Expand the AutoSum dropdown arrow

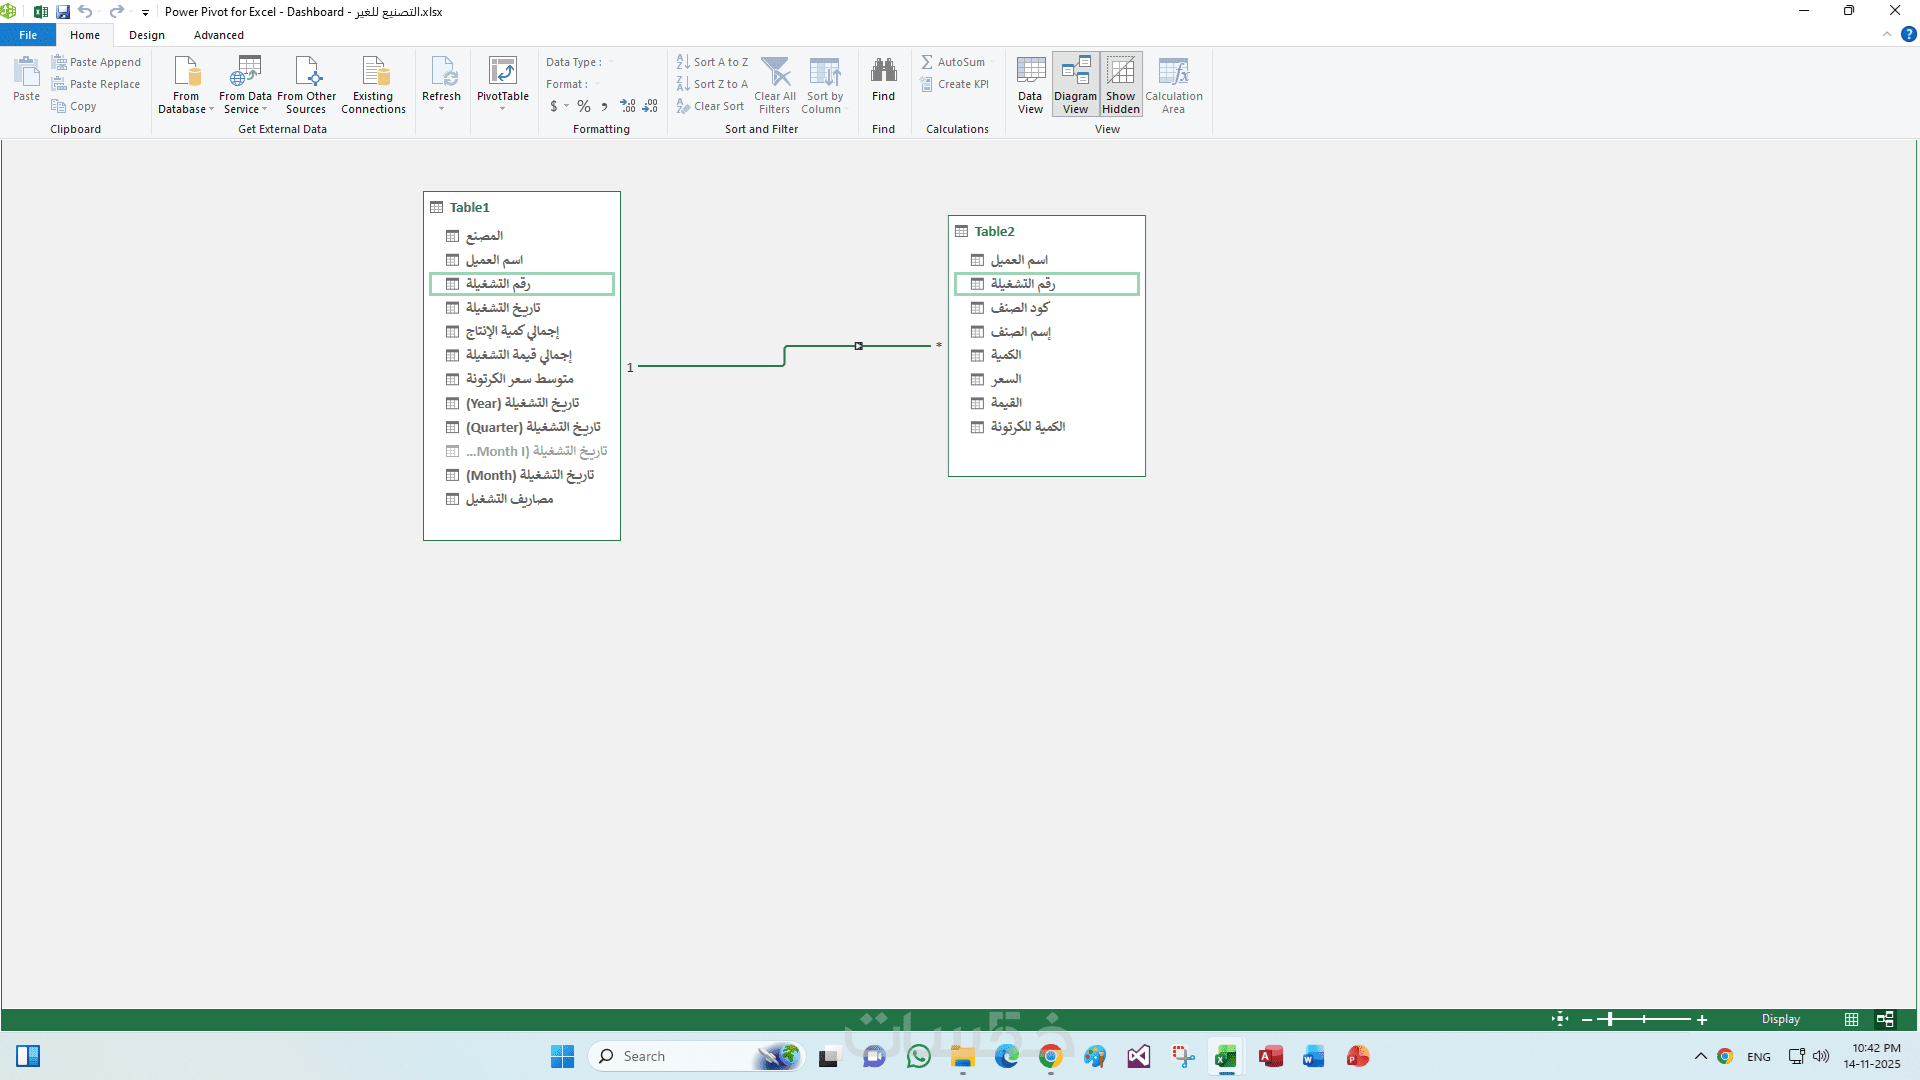[992, 62]
